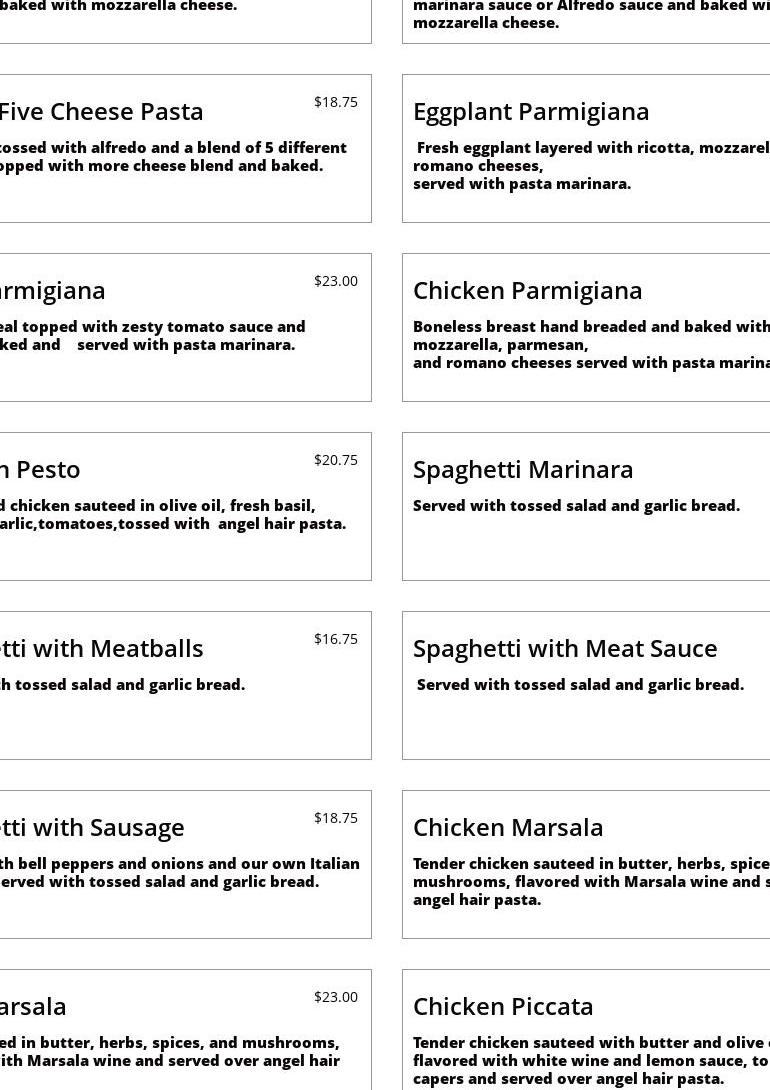Click the $18.75 Sausage price

335,818
